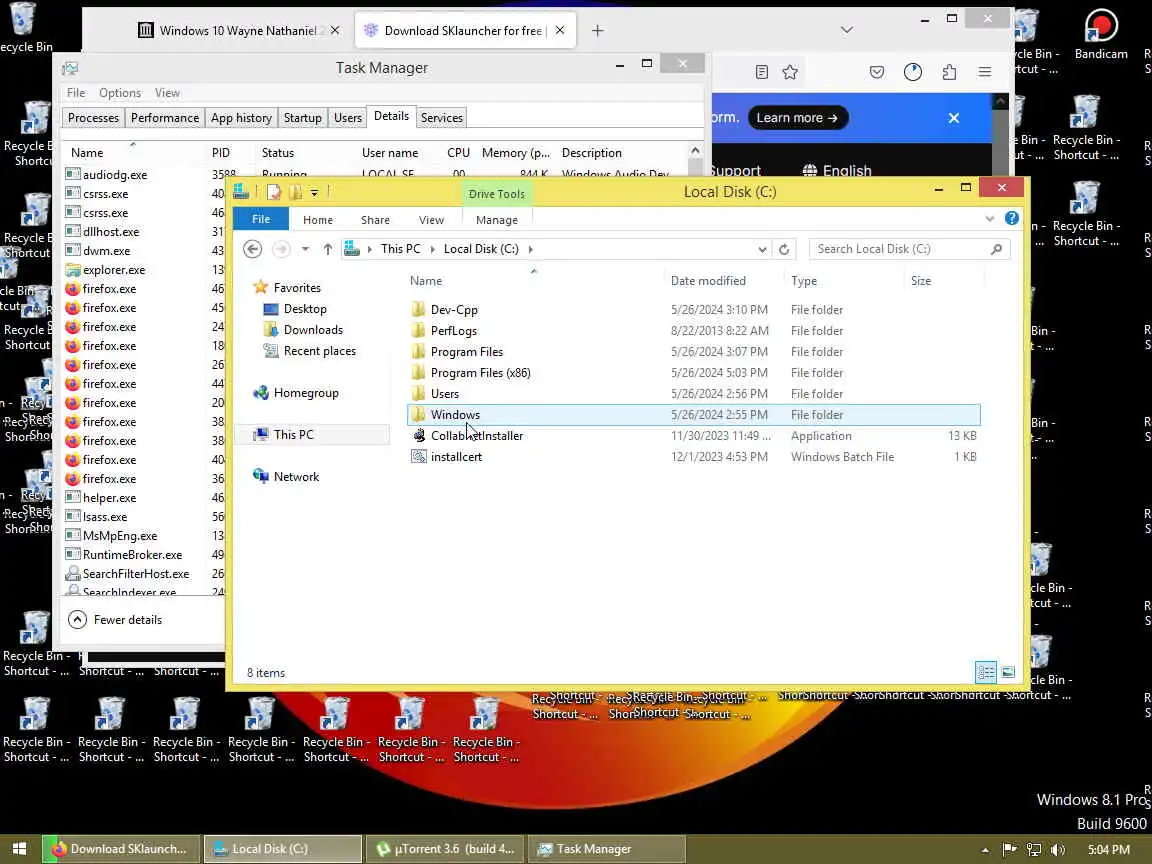1152x864 pixels.
Task: Open the Pocket save icon in Firefox
Action: coord(876,72)
